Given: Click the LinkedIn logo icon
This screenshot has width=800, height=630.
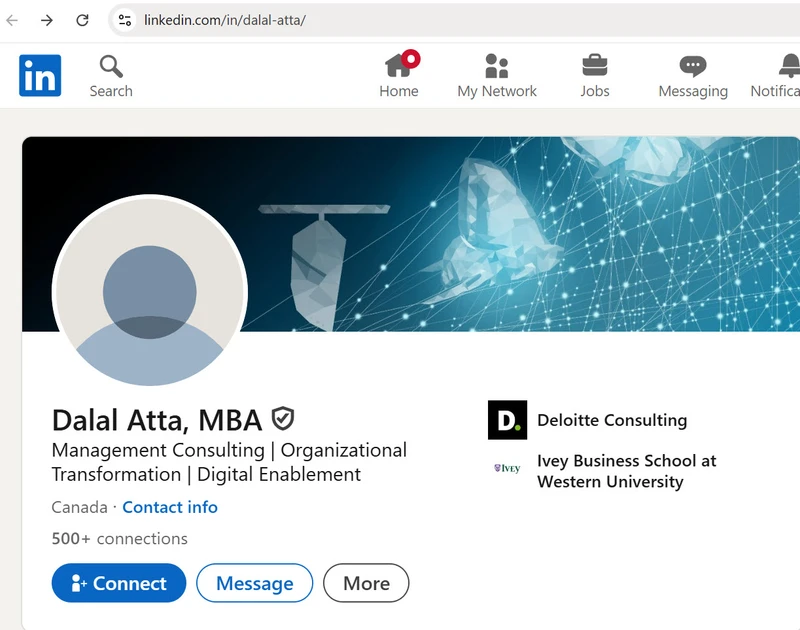Looking at the screenshot, I should point(40,76).
